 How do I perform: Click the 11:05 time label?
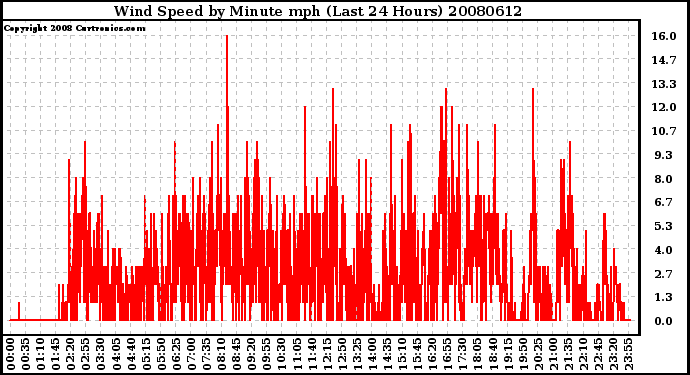297,355
